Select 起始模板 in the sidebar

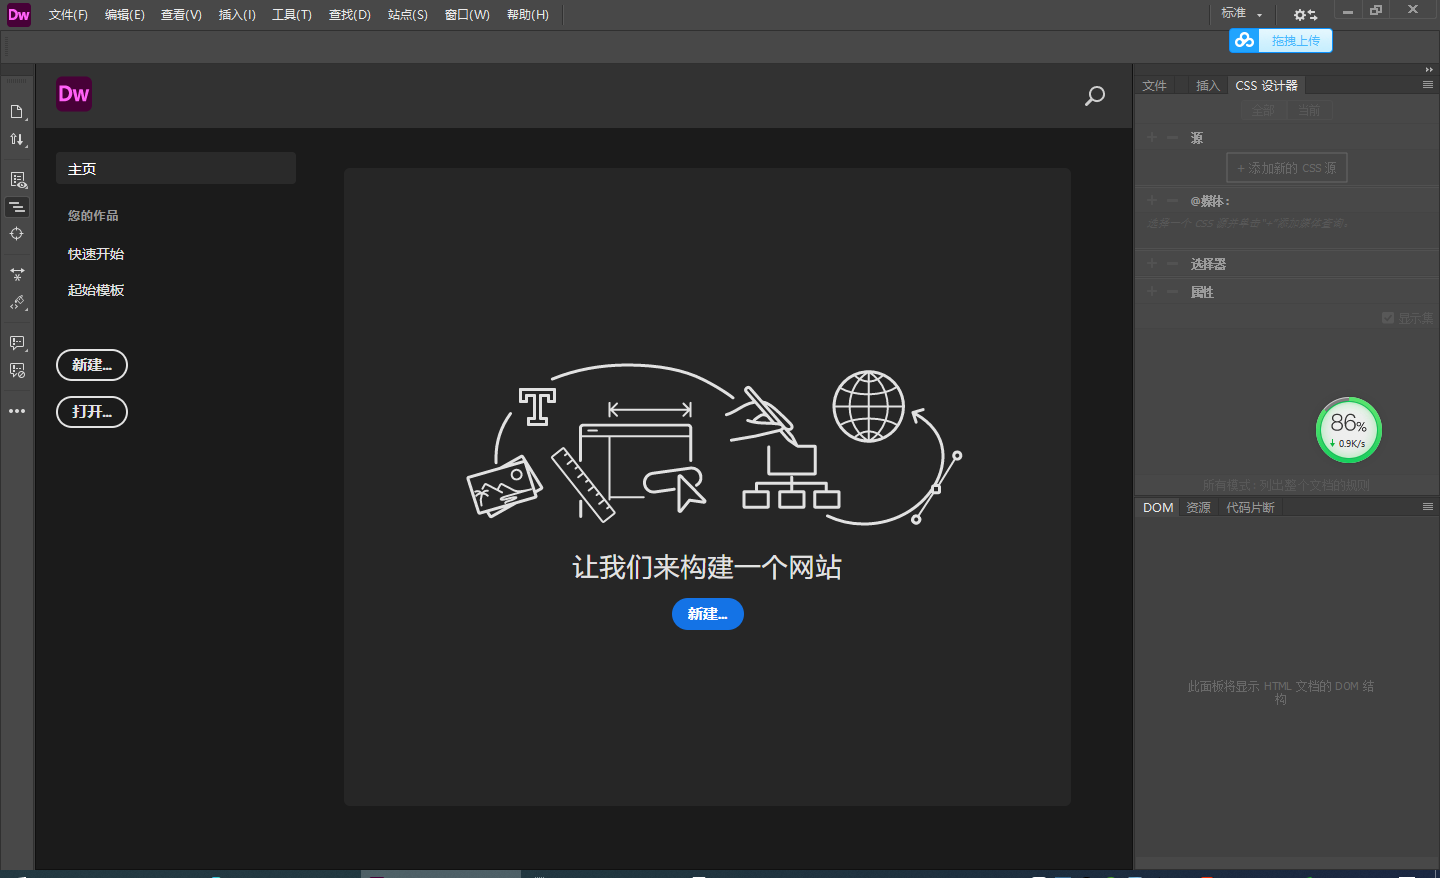click(96, 290)
